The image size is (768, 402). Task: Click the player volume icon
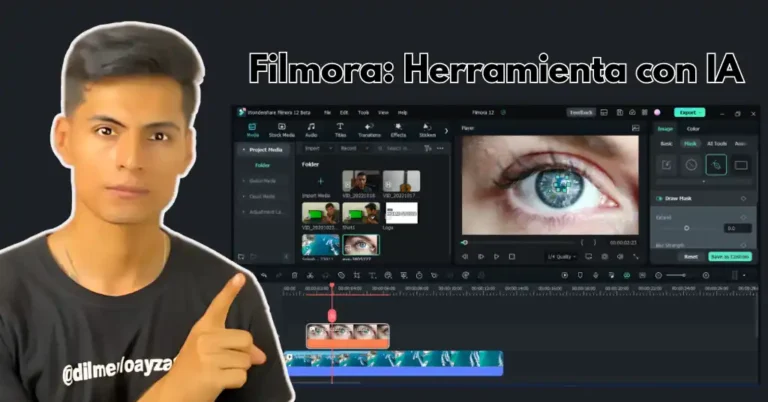tap(620, 257)
